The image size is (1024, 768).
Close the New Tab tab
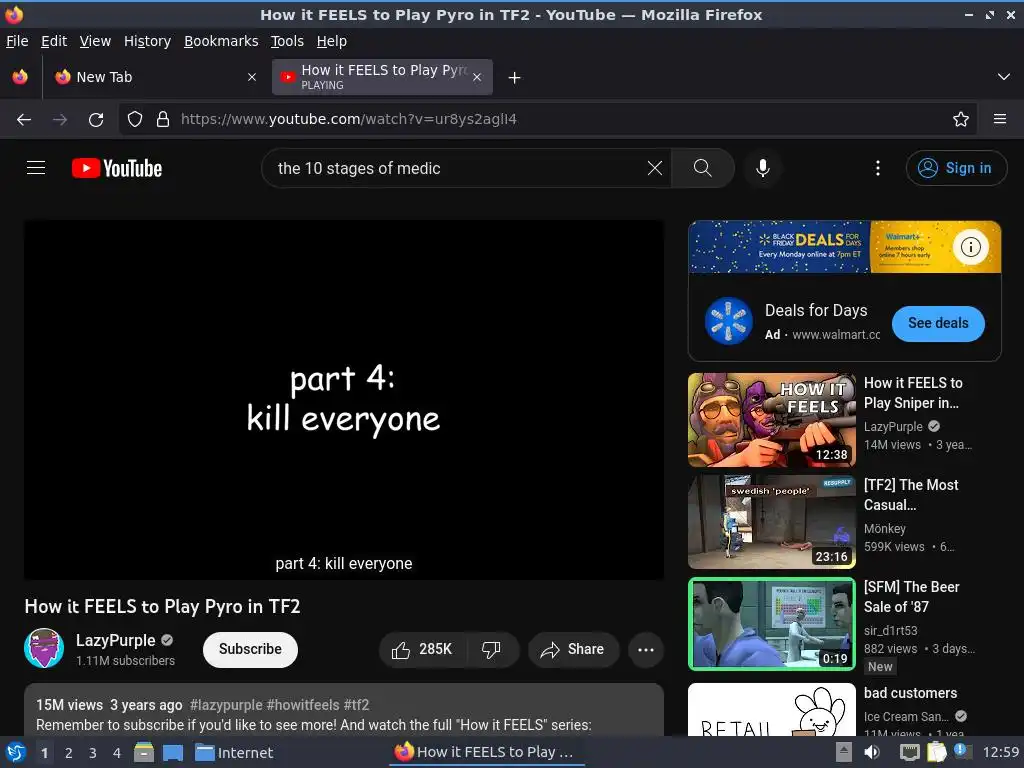252,77
